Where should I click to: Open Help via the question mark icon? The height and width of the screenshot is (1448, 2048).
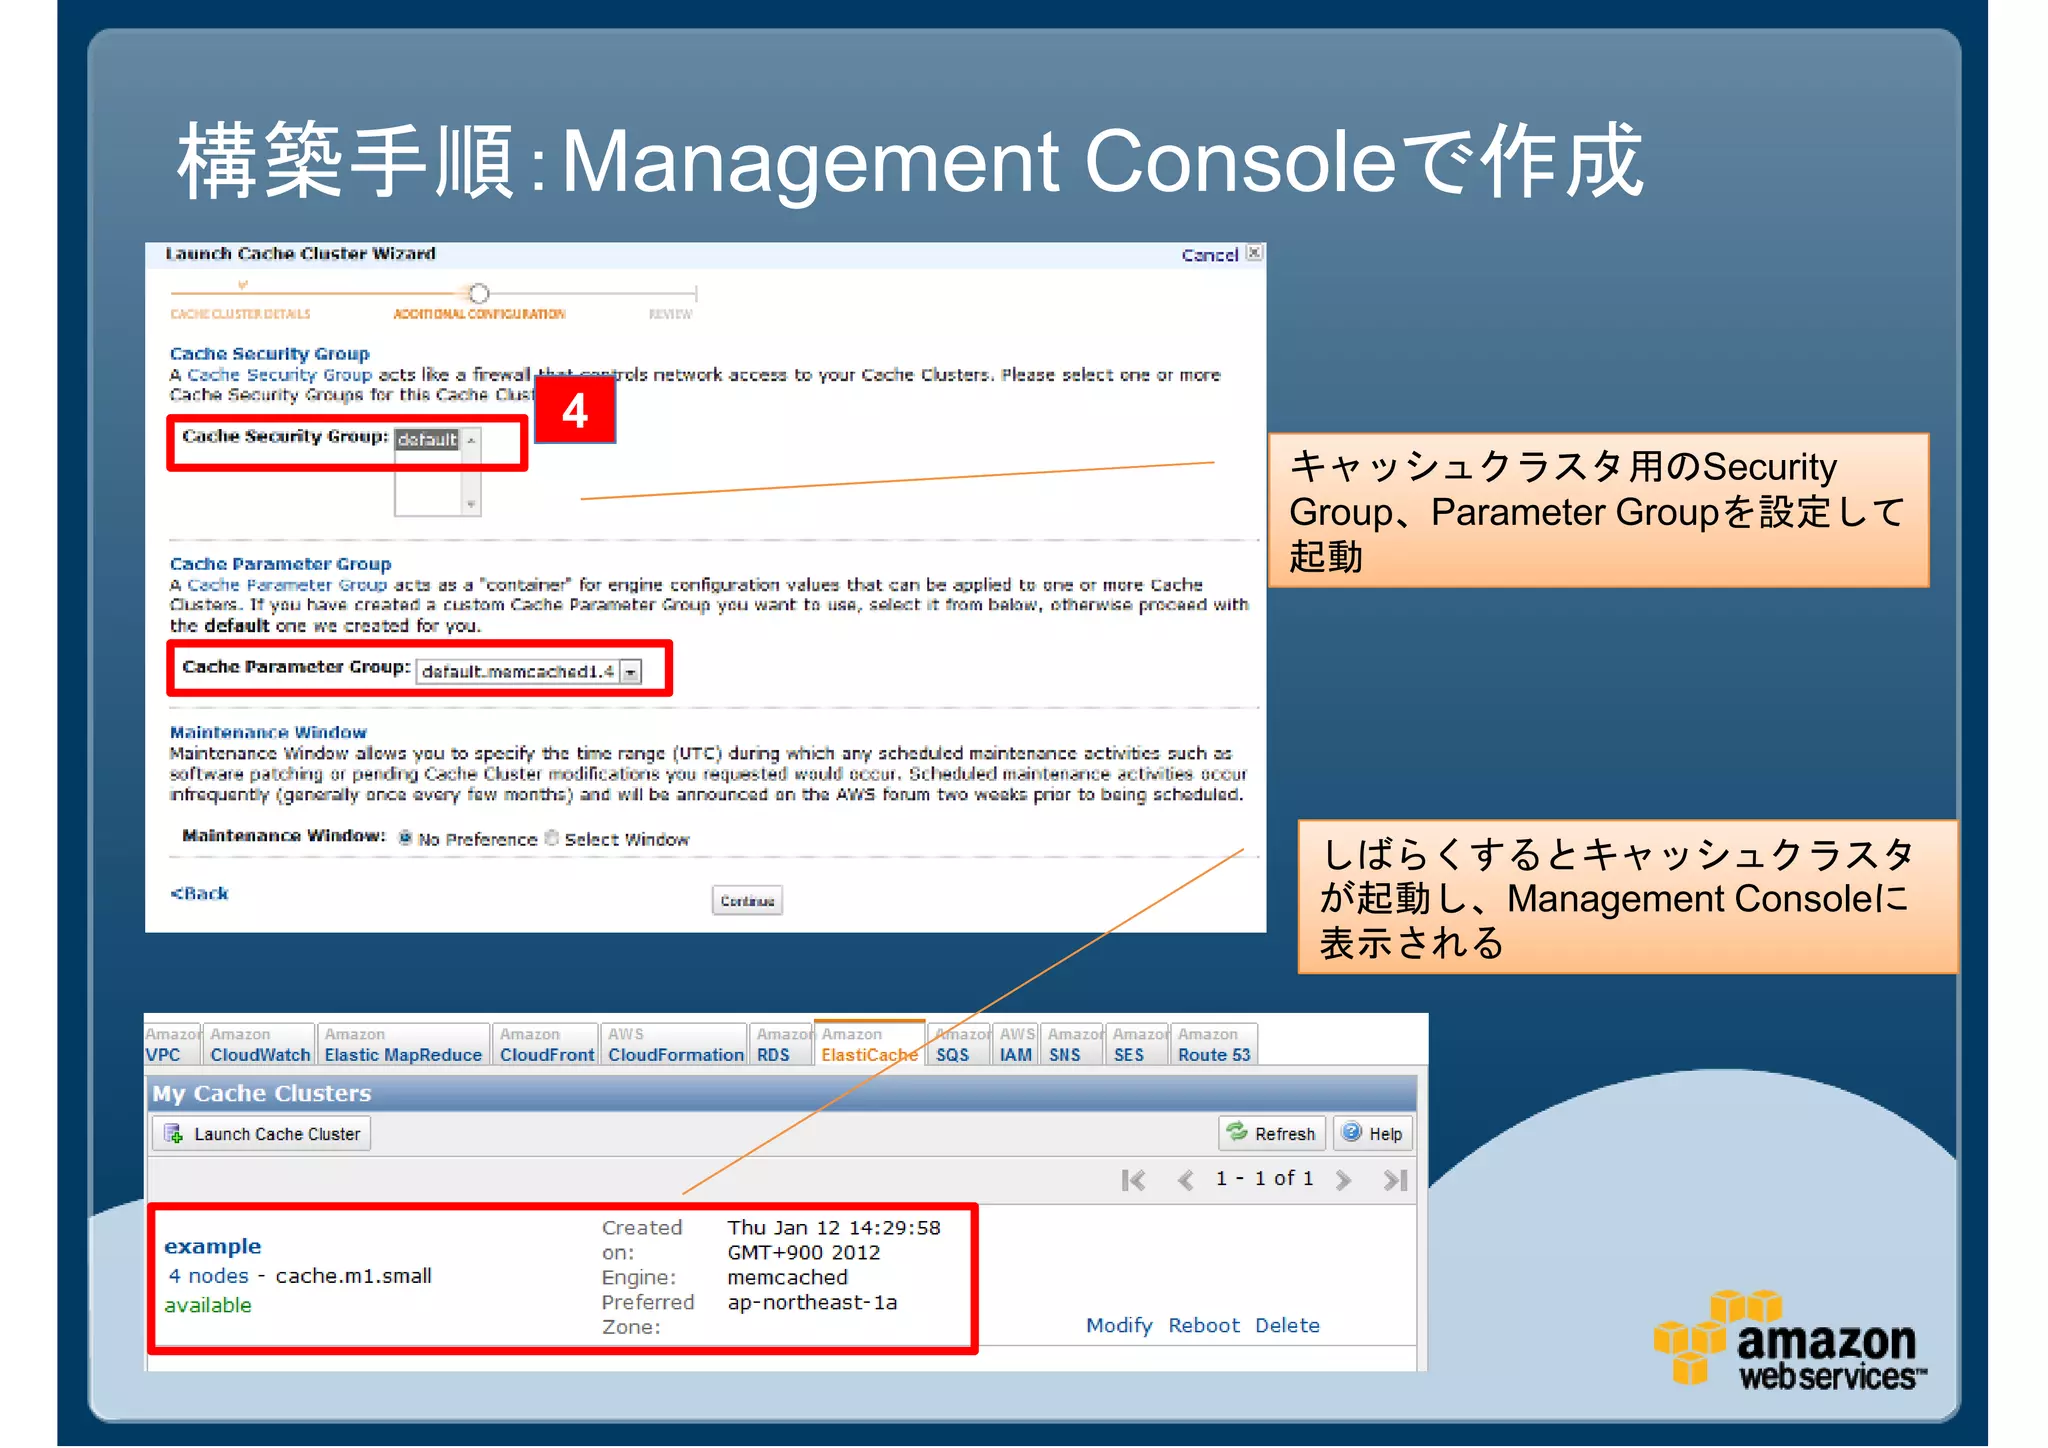coord(1352,1132)
